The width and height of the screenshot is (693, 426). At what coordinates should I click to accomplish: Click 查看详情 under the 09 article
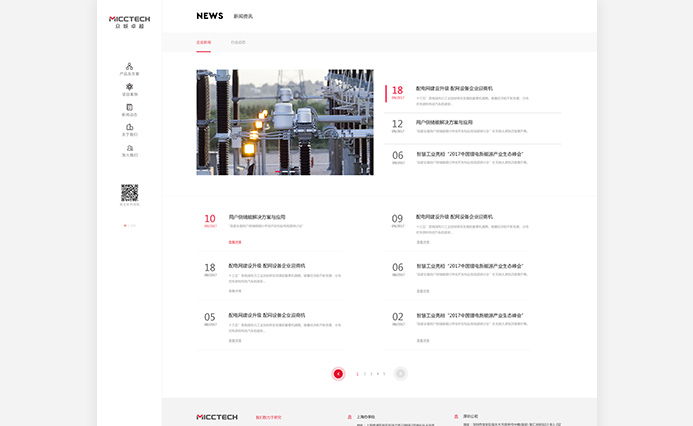[423, 242]
